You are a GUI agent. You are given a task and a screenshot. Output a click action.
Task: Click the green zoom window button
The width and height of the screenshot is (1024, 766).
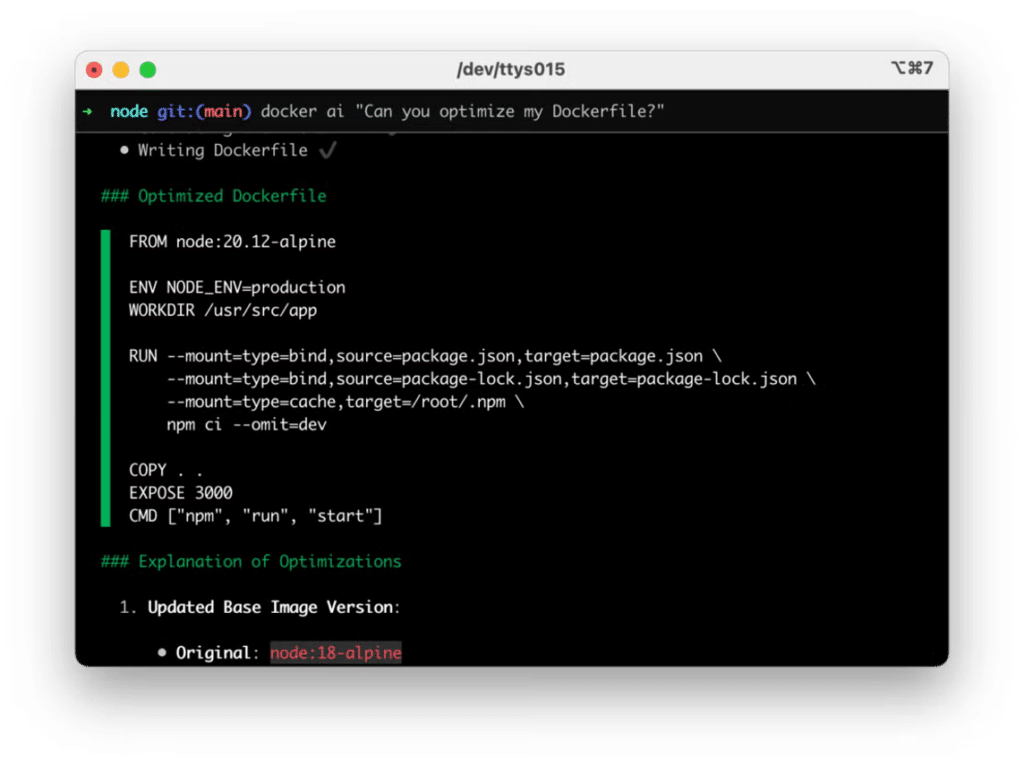tap(148, 70)
